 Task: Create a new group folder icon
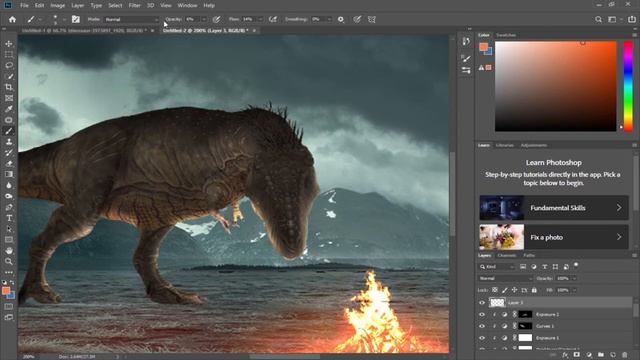pos(601,355)
